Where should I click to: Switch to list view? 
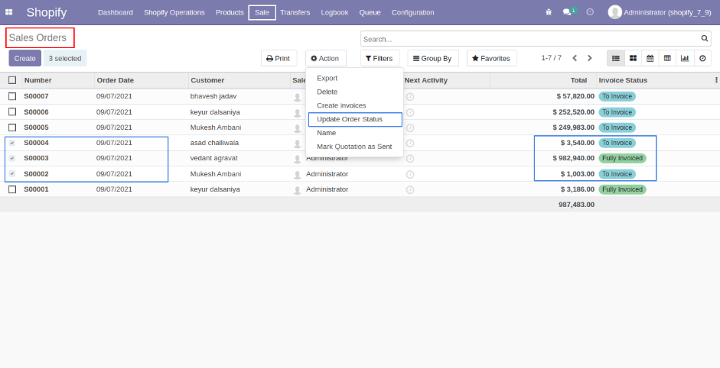[616, 58]
